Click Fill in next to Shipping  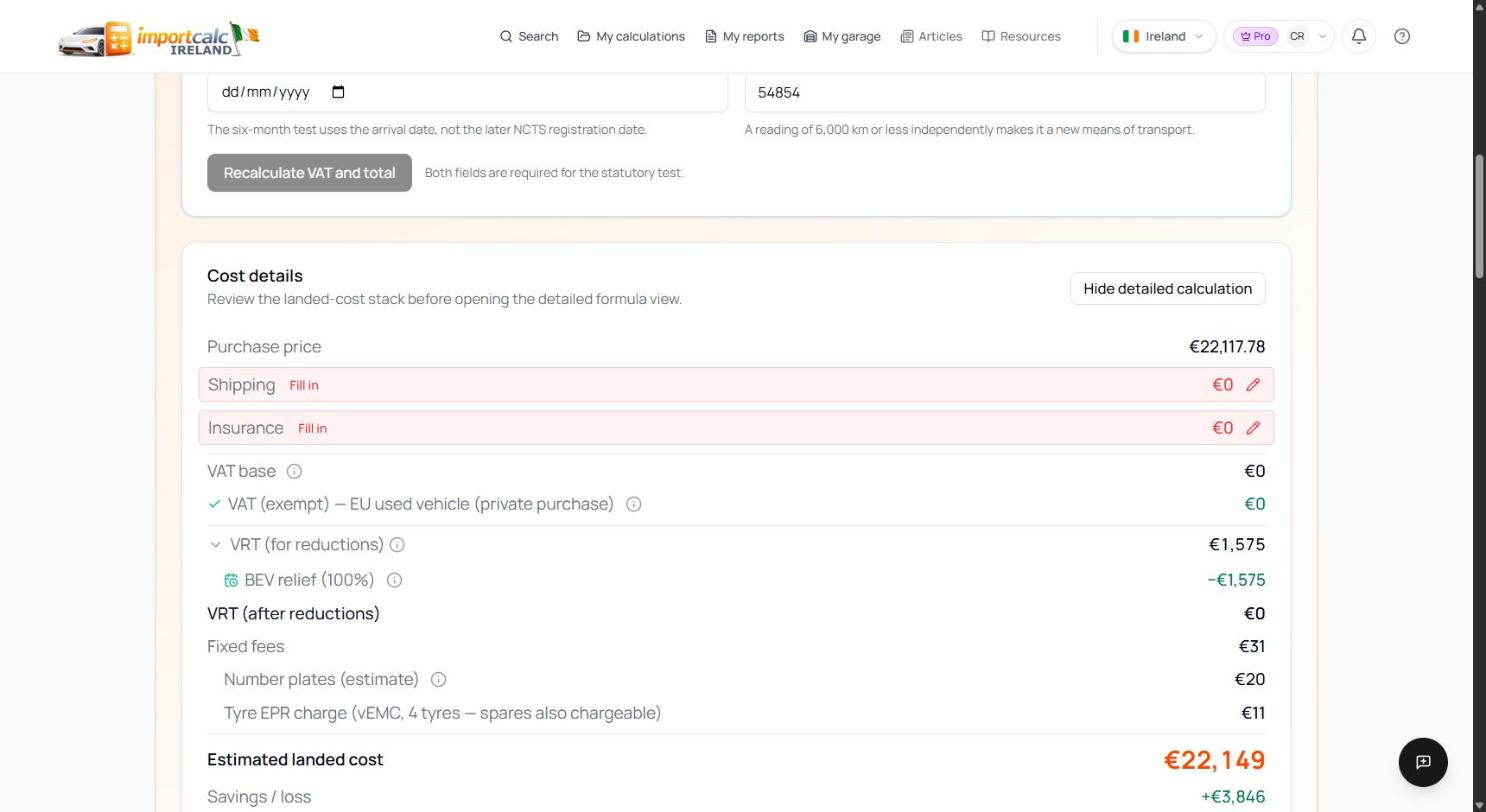coord(304,385)
